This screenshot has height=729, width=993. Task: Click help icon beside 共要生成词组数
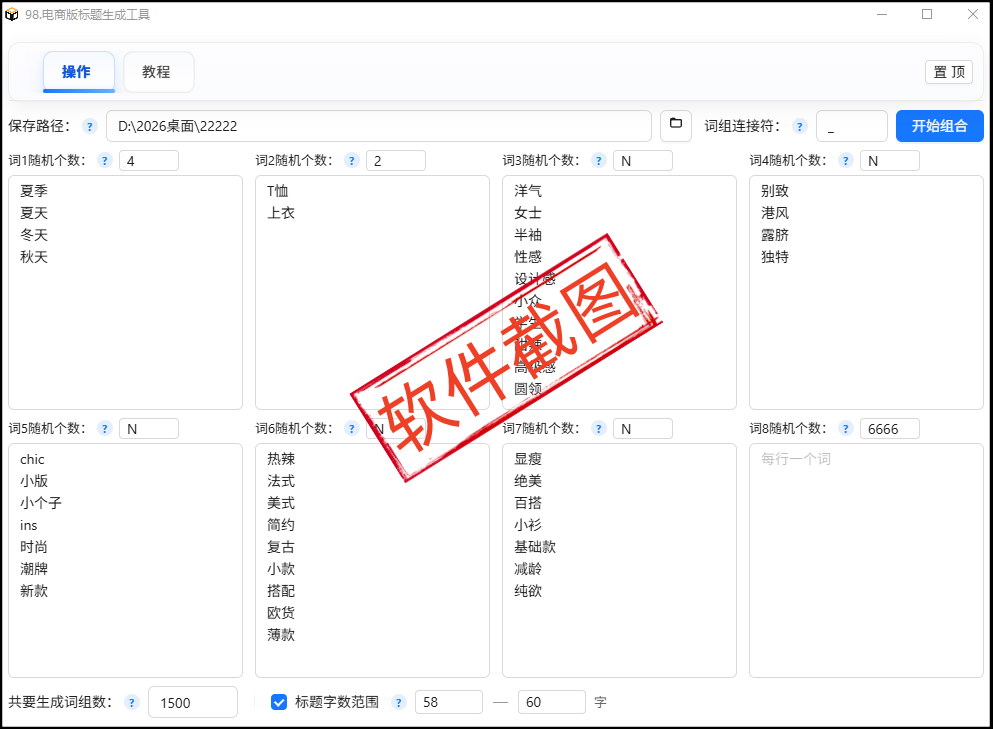click(x=131, y=703)
